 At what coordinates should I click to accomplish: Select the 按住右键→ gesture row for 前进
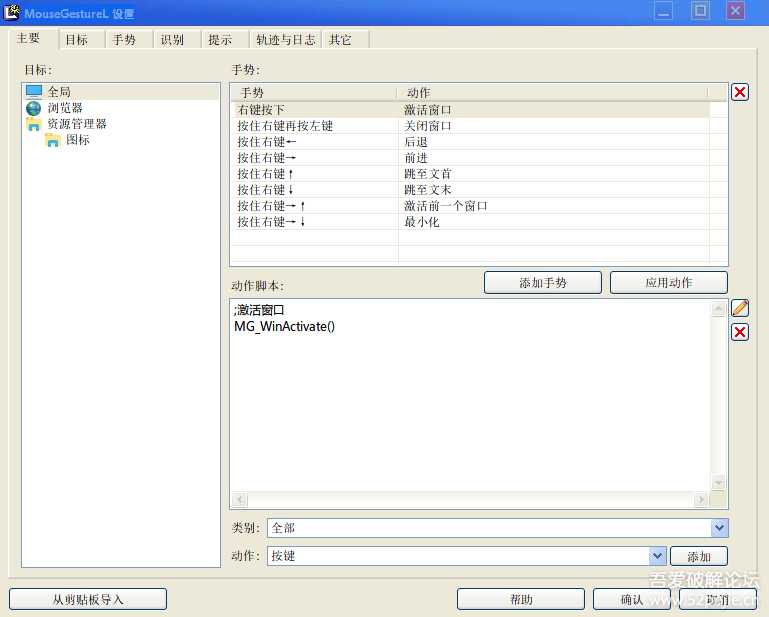[x=470, y=158]
